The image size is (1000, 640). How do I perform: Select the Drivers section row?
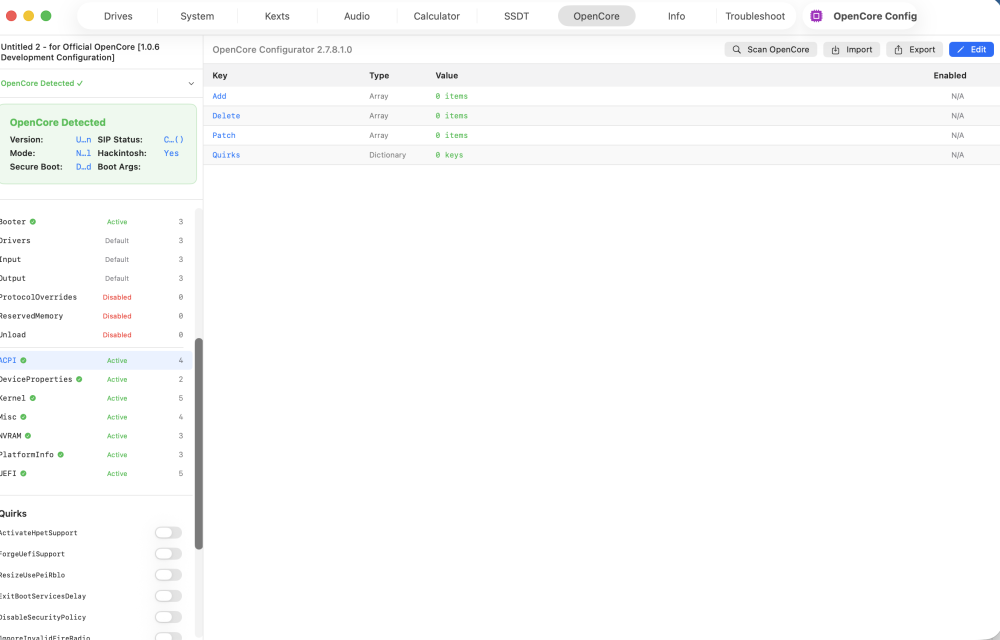pos(94,241)
